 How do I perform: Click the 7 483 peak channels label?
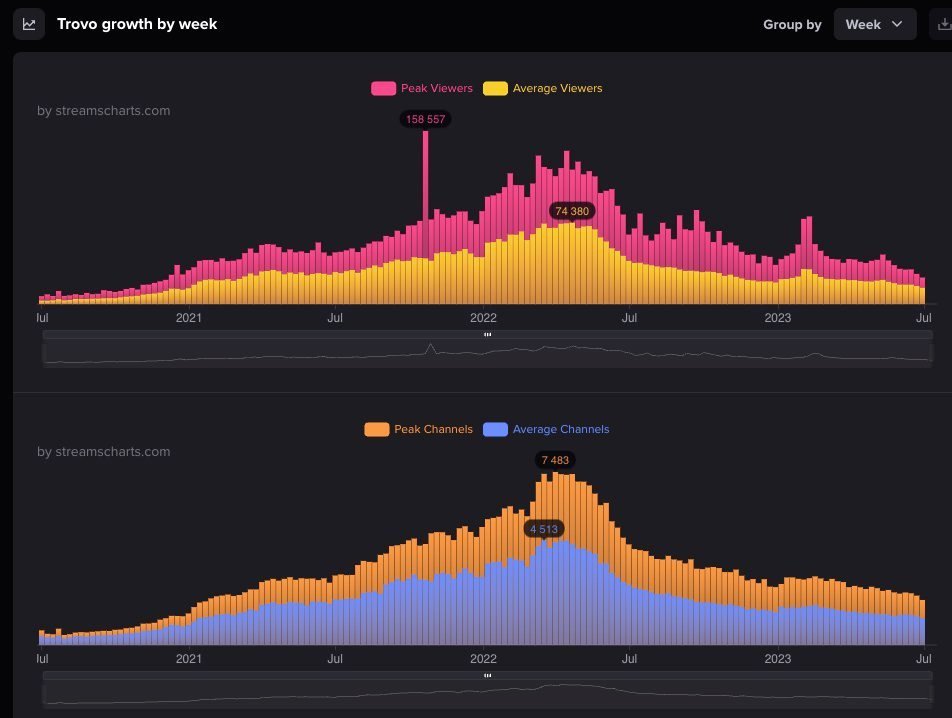point(555,460)
